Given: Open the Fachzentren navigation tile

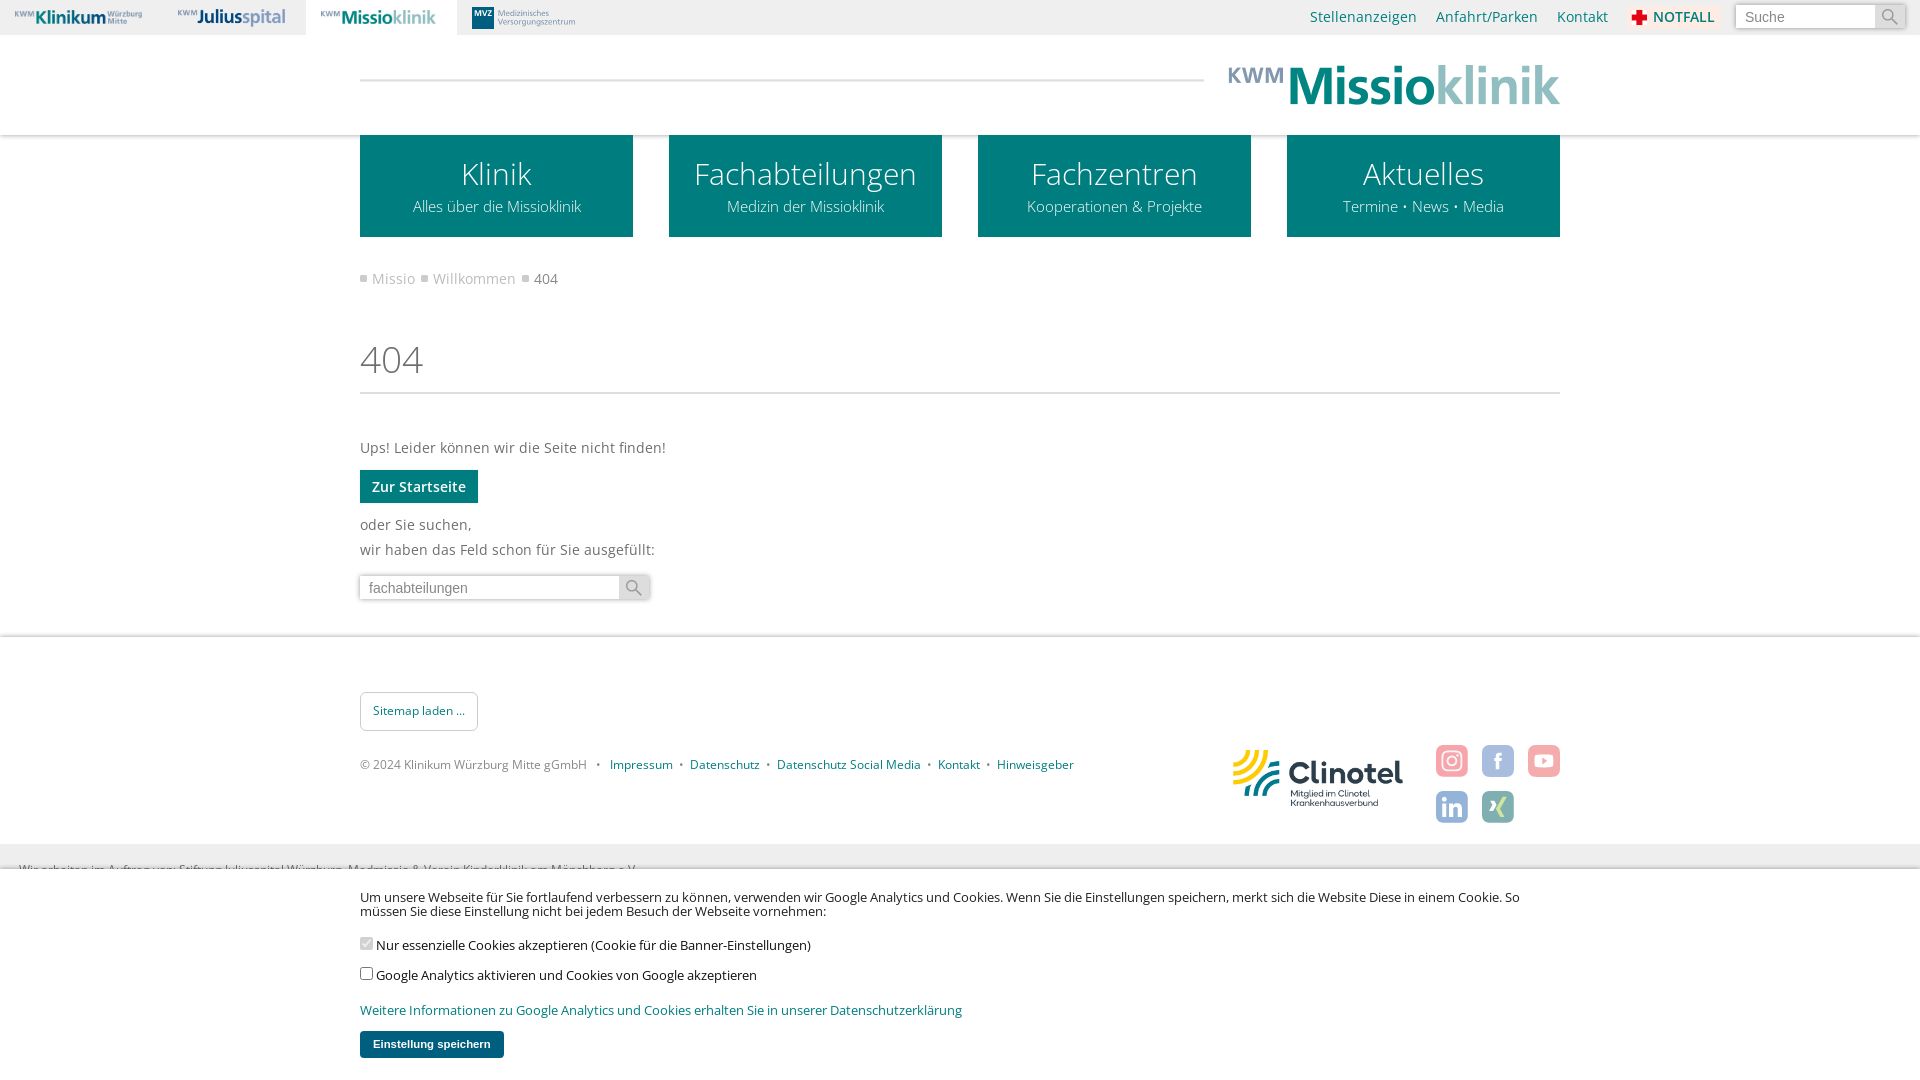Looking at the screenshot, I should 1114,186.
